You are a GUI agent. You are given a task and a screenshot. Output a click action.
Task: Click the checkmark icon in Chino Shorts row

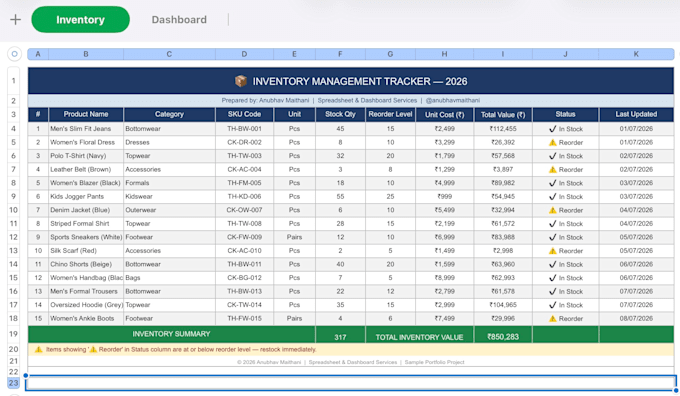(552, 264)
